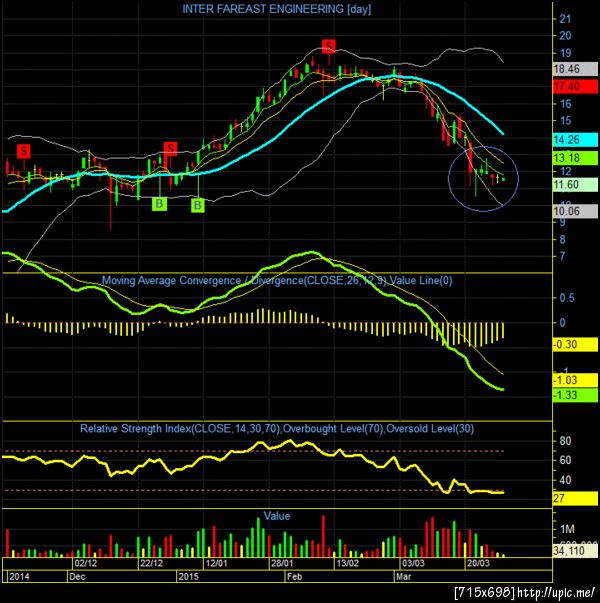
Task: Click the 22/12 date label
Action: tap(151, 563)
